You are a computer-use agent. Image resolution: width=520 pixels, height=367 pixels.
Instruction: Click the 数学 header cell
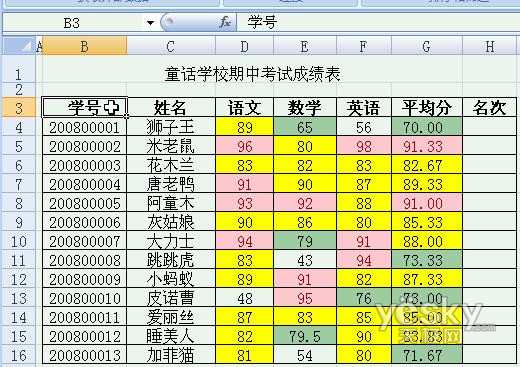pyautogui.click(x=305, y=108)
